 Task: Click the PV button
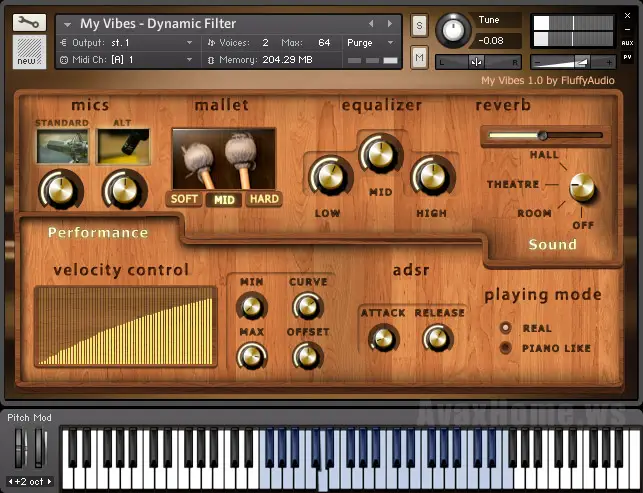click(627, 57)
